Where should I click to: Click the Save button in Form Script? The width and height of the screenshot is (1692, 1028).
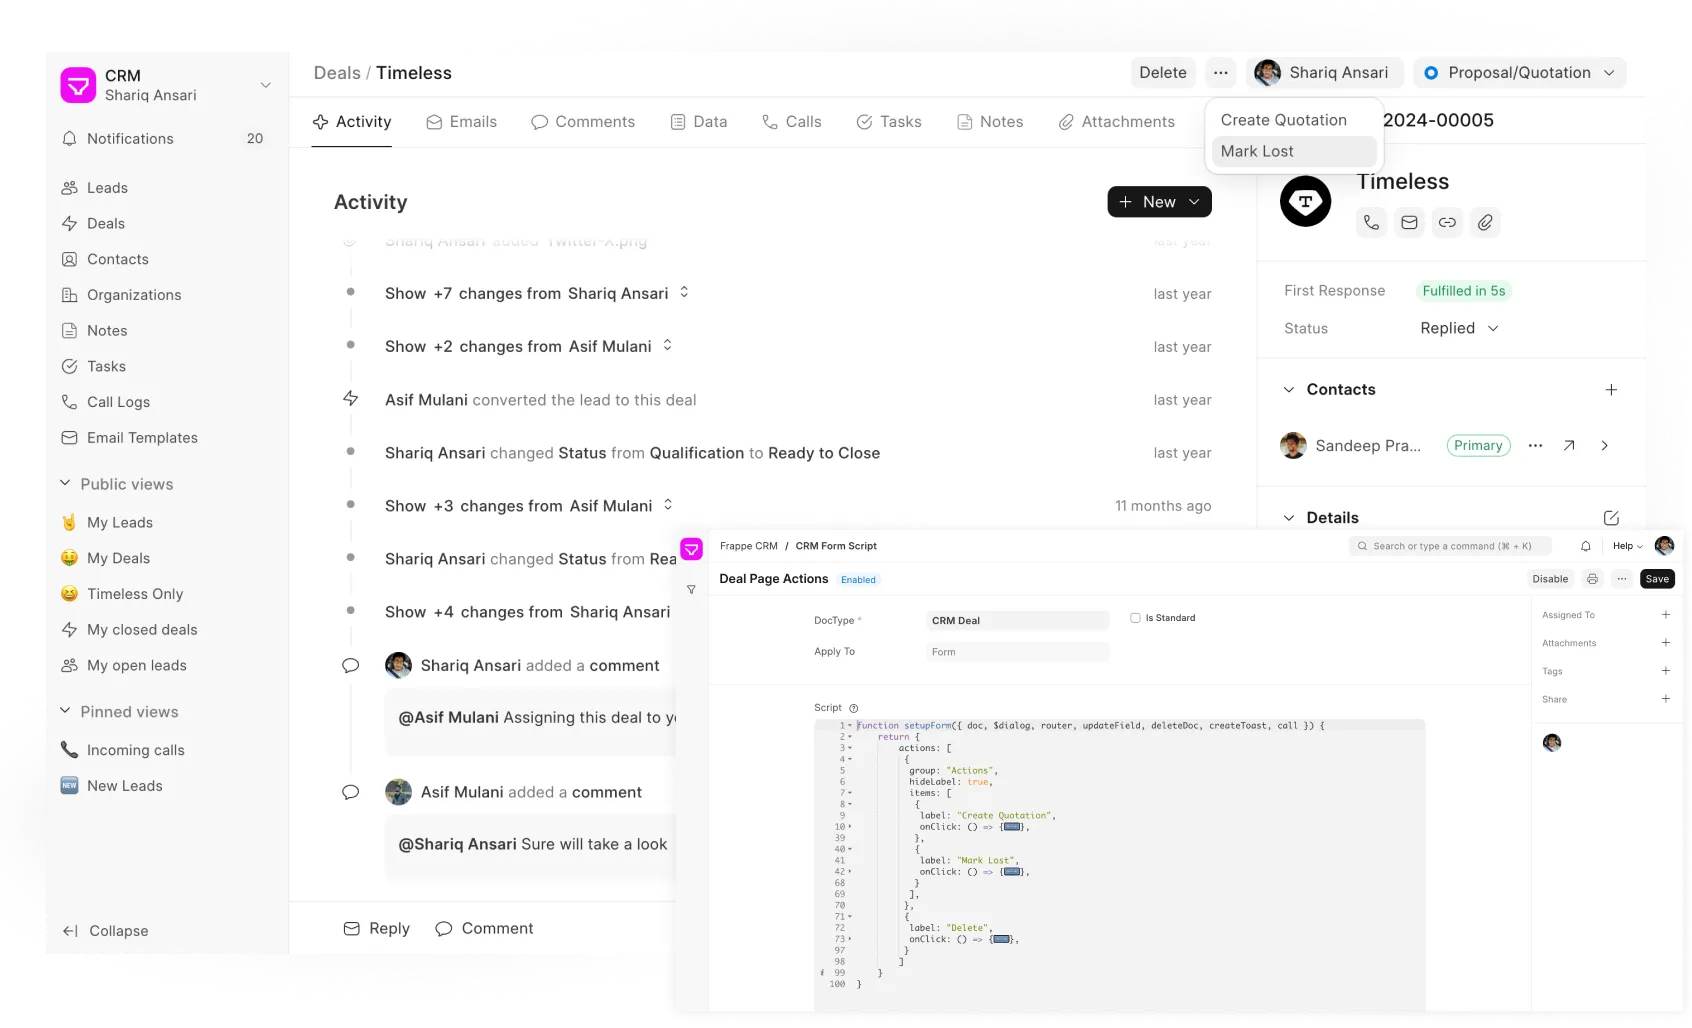(1657, 579)
